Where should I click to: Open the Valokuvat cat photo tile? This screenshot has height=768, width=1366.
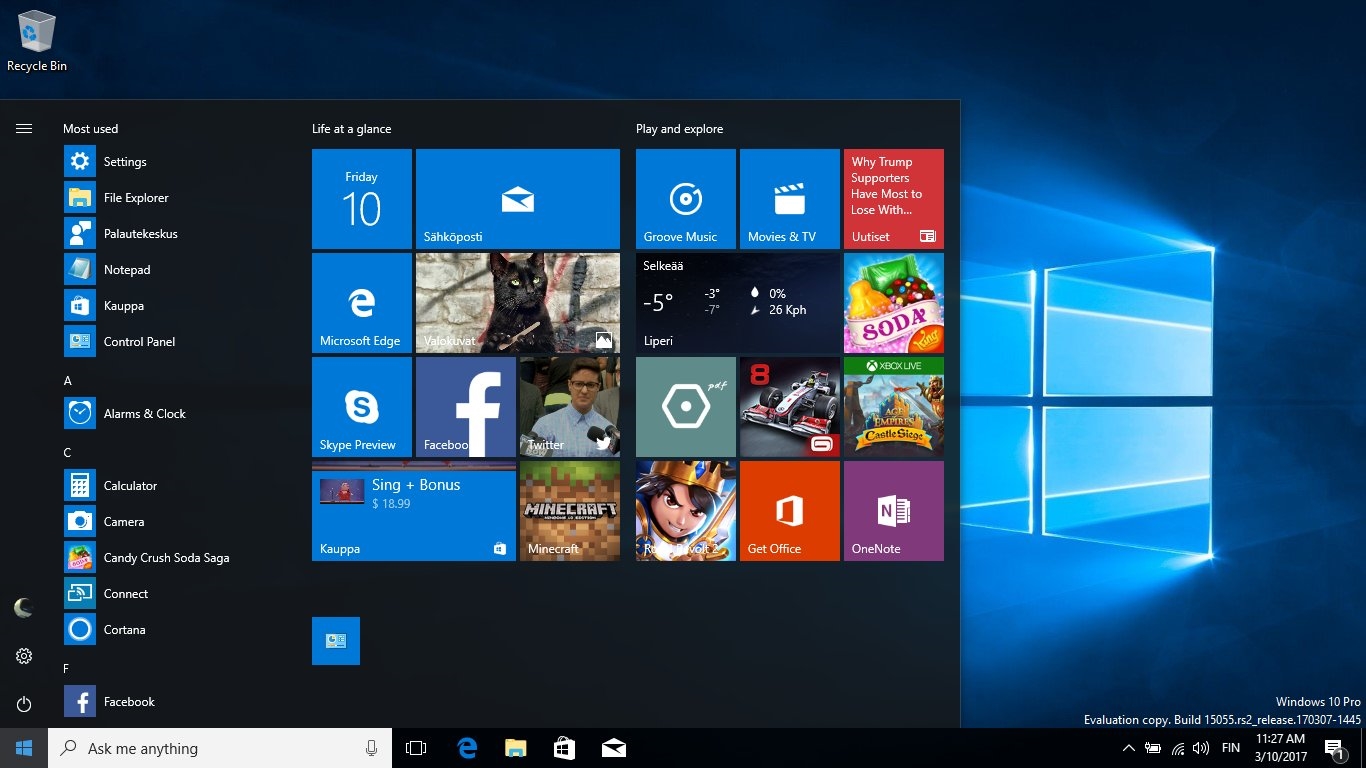point(517,303)
